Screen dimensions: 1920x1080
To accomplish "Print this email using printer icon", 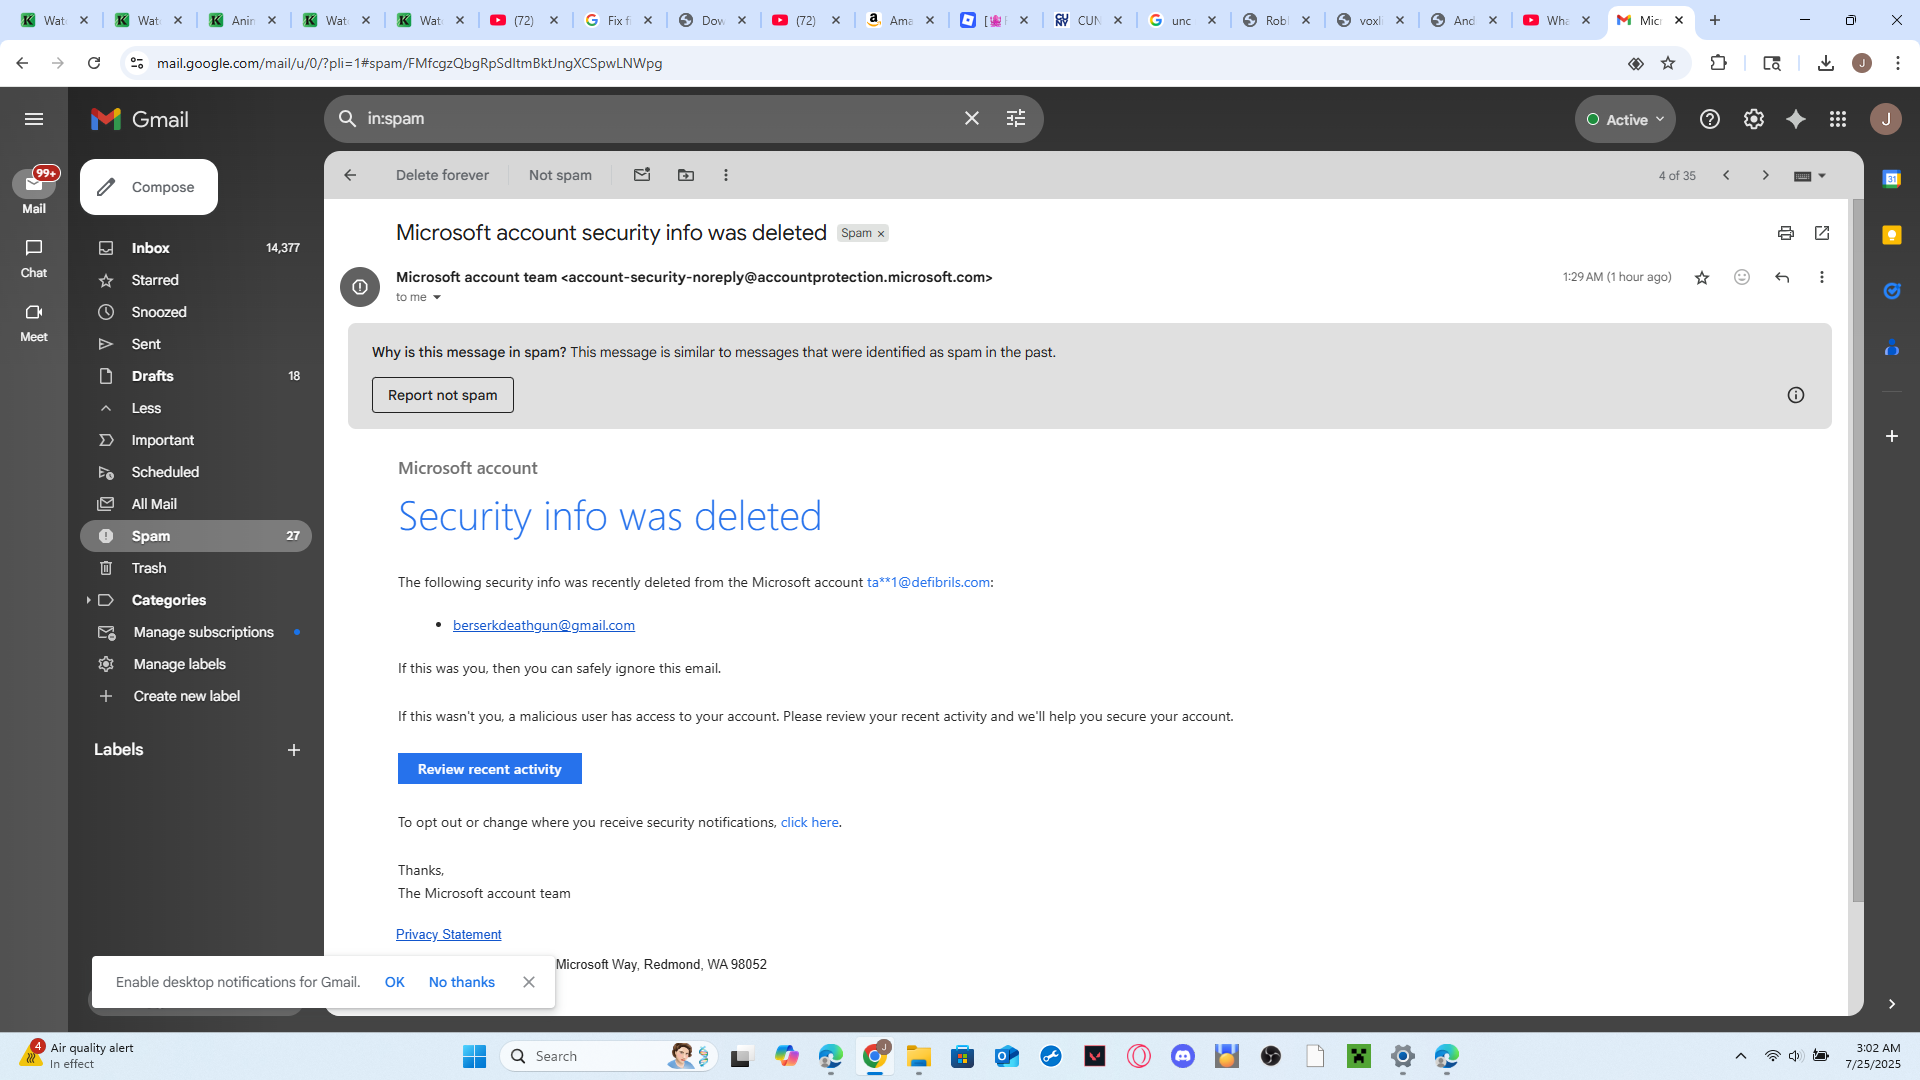I will [1786, 233].
